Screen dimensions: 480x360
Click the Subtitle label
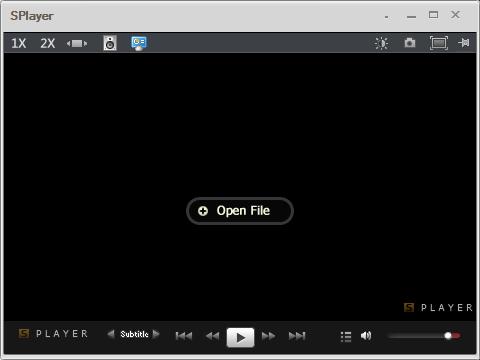pos(134,334)
